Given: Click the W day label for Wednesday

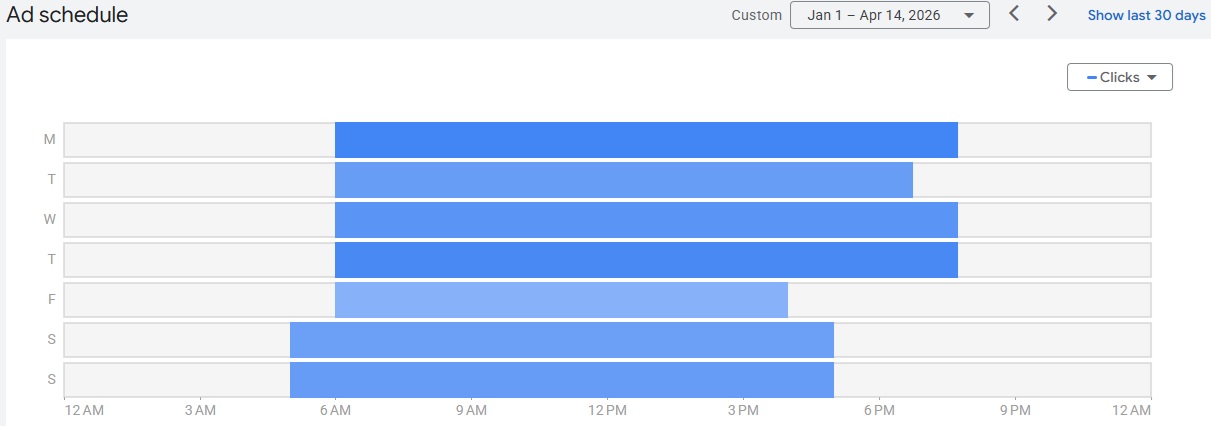Looking at the screenshot, I should pyautogui.click(x=50, y=220).
